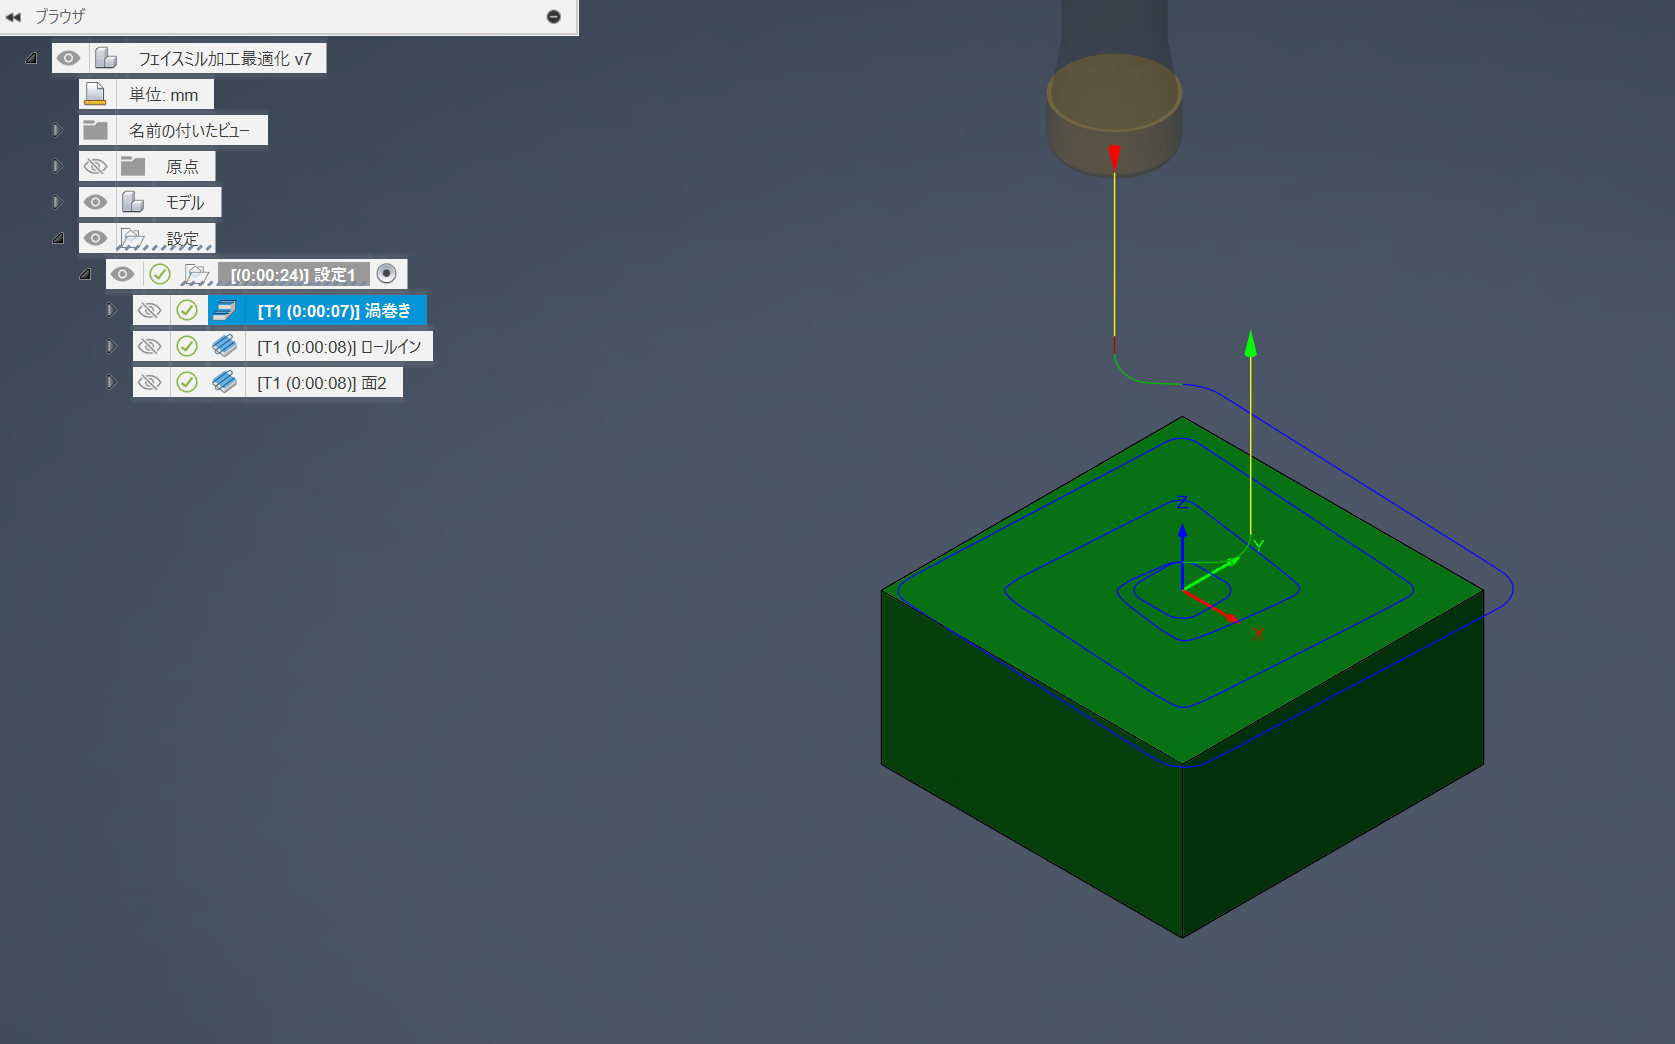This screenshot has height=1044, width=1675.
Task: Toggle visibility of the 渦巻き toolpath
Action: [151, 310]
